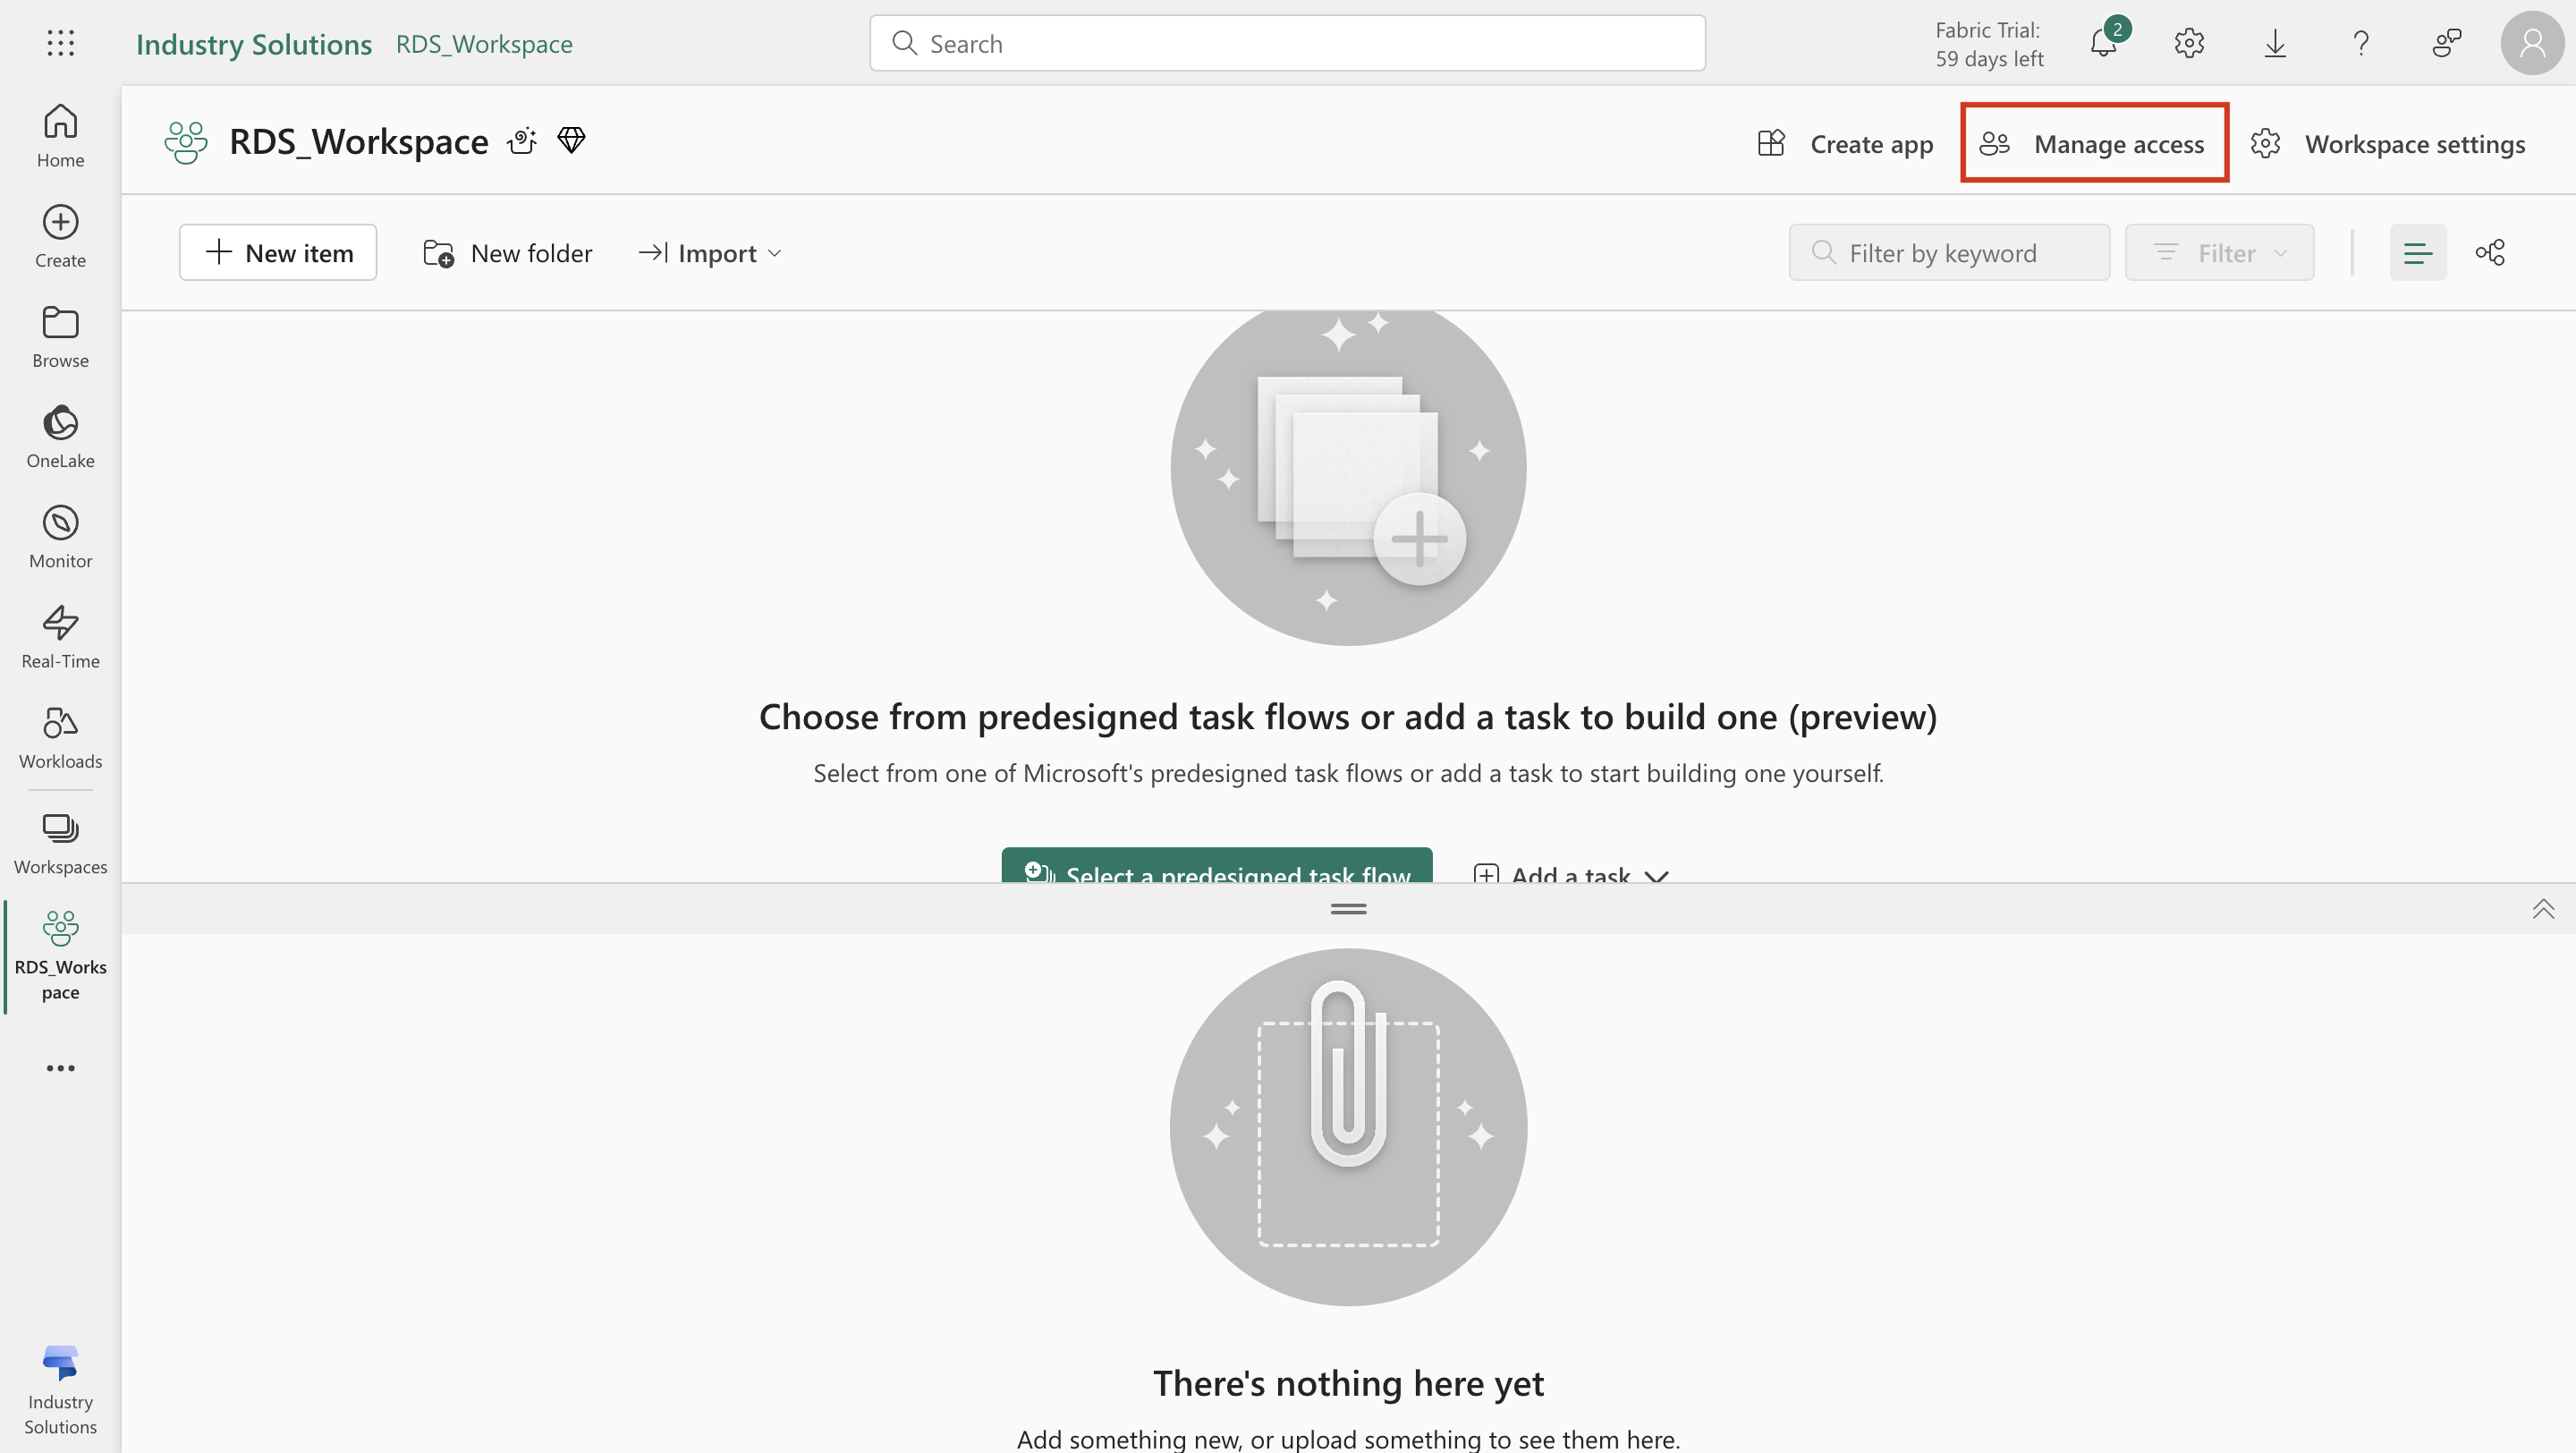The height and width of the screenshot is (1453, 2576).
Task: Expand the Import dropdown
Action: tap(710, 253)
